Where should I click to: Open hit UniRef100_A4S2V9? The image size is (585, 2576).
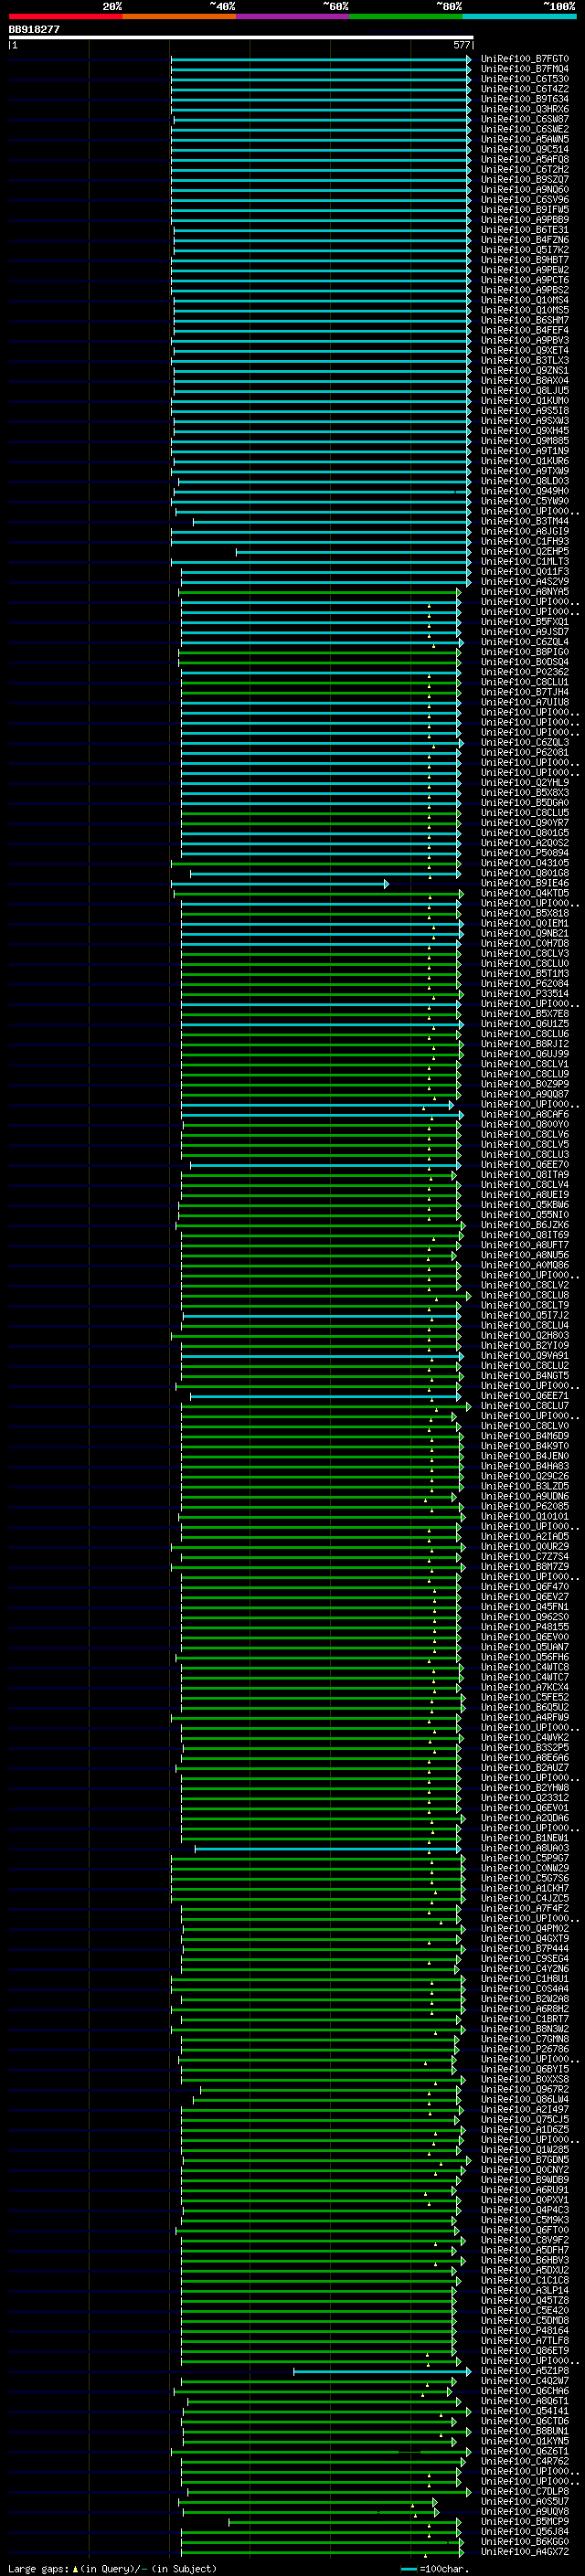[x=525, y=582]
